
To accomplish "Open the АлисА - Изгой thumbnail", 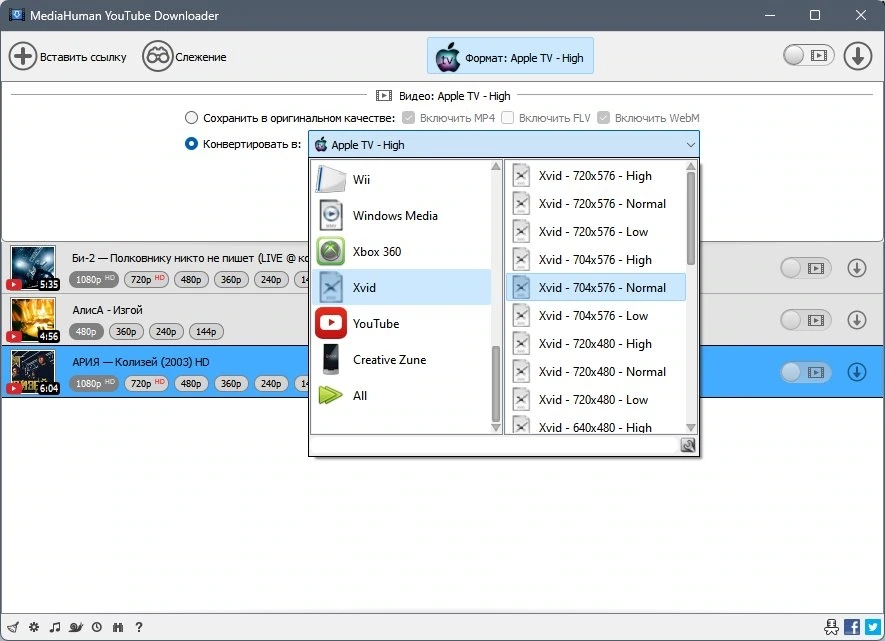I will point(33,319).
